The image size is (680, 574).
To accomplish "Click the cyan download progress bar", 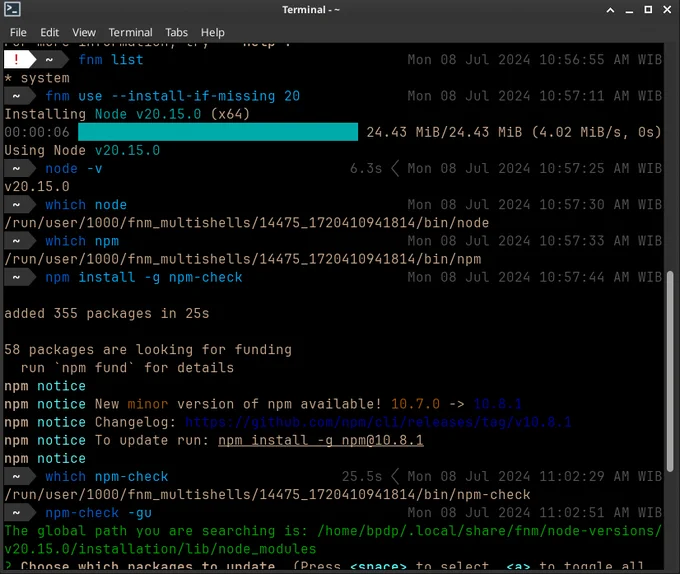I will coord(218,132).
